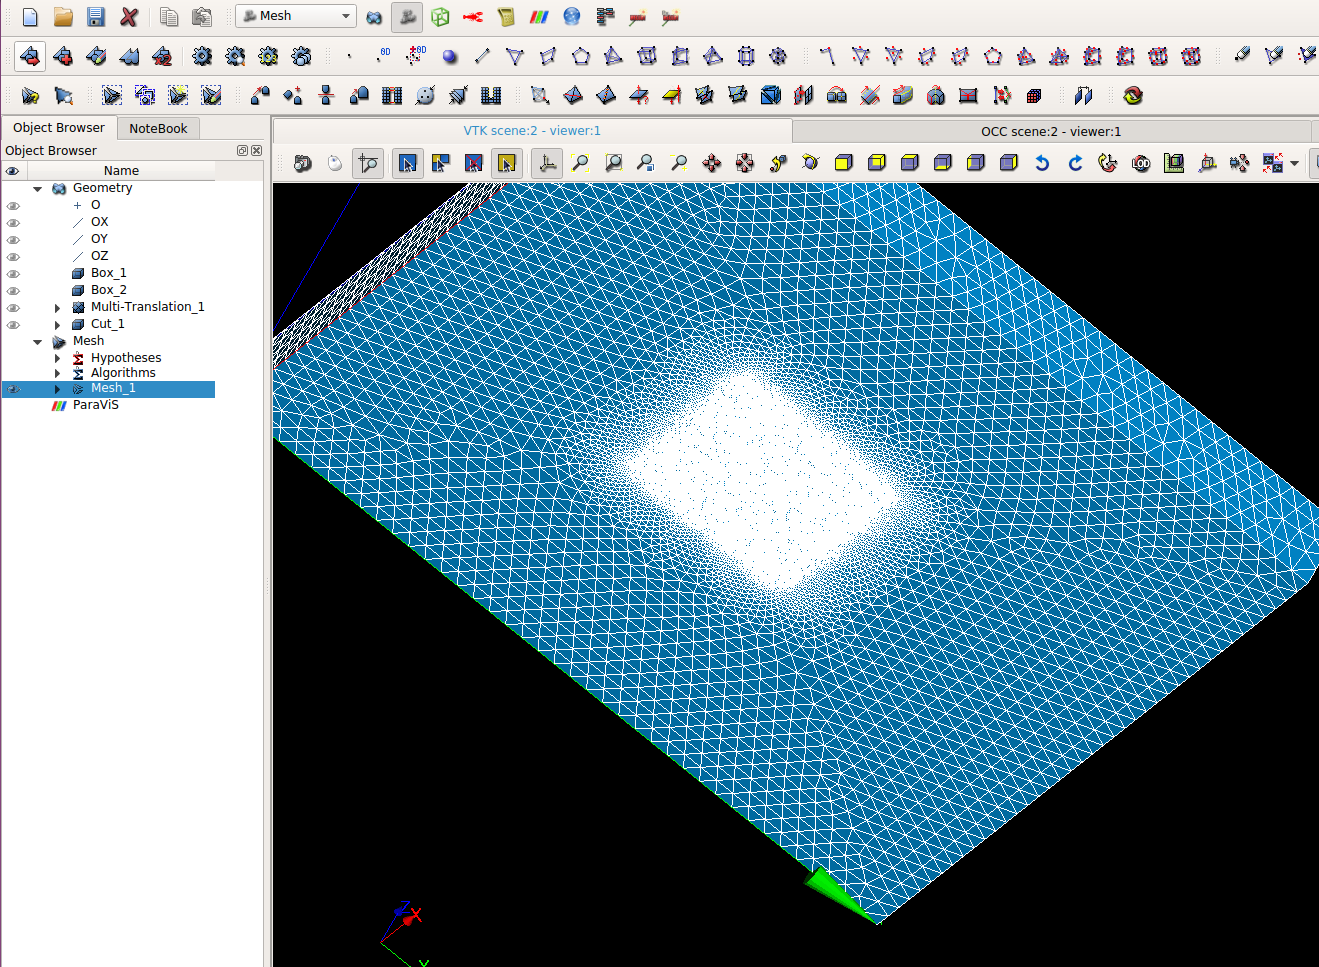Switch to OCC scene:2 viewer tab
The width and height of the screenshot is (1319, 967).
coord(1050,131)
